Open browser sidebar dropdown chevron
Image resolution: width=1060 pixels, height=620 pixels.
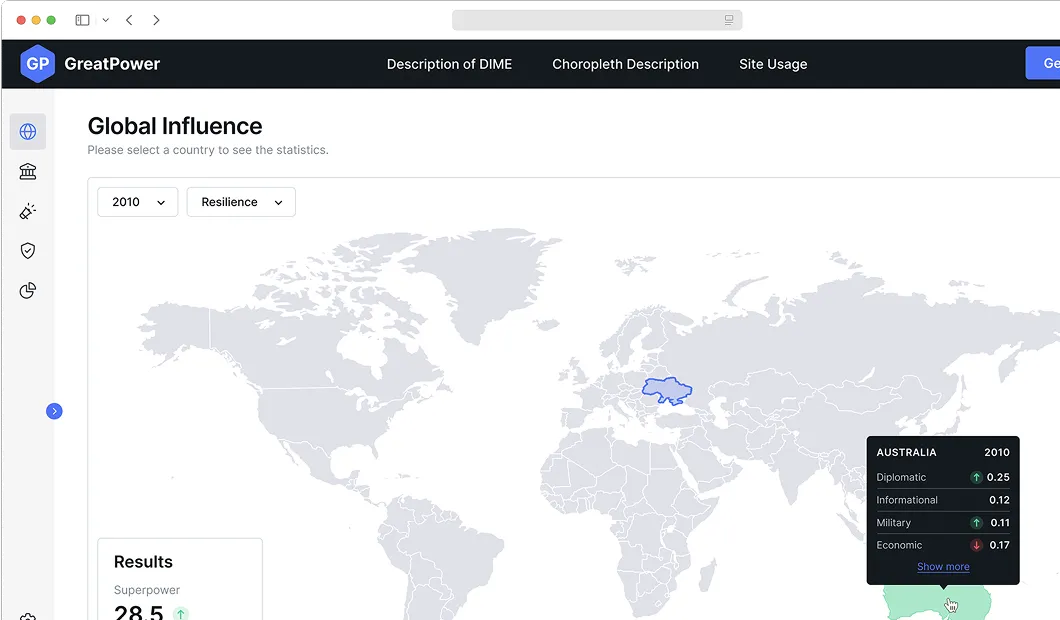click(105, 20)
